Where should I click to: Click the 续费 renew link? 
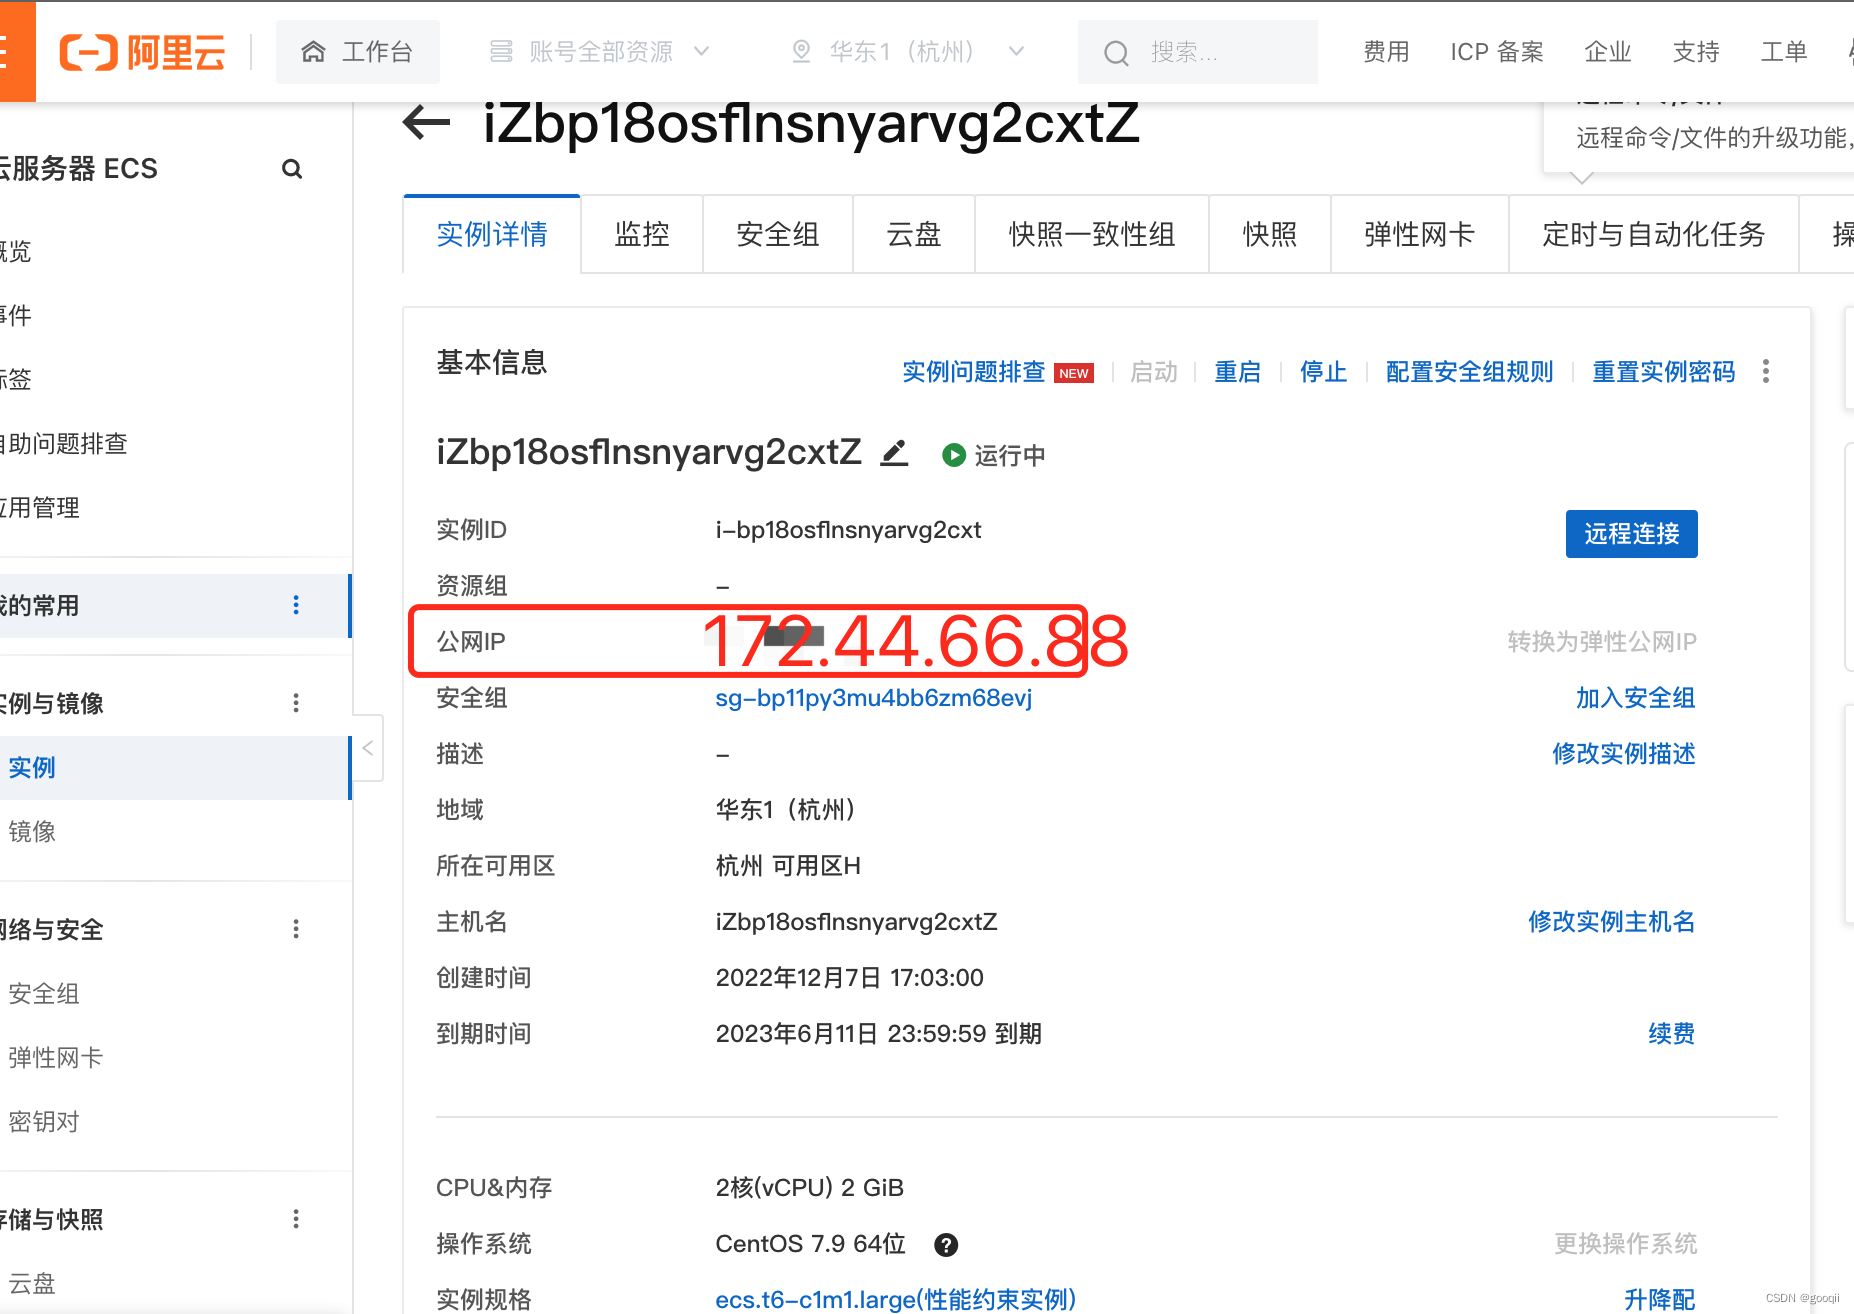pos(1671,1033)
